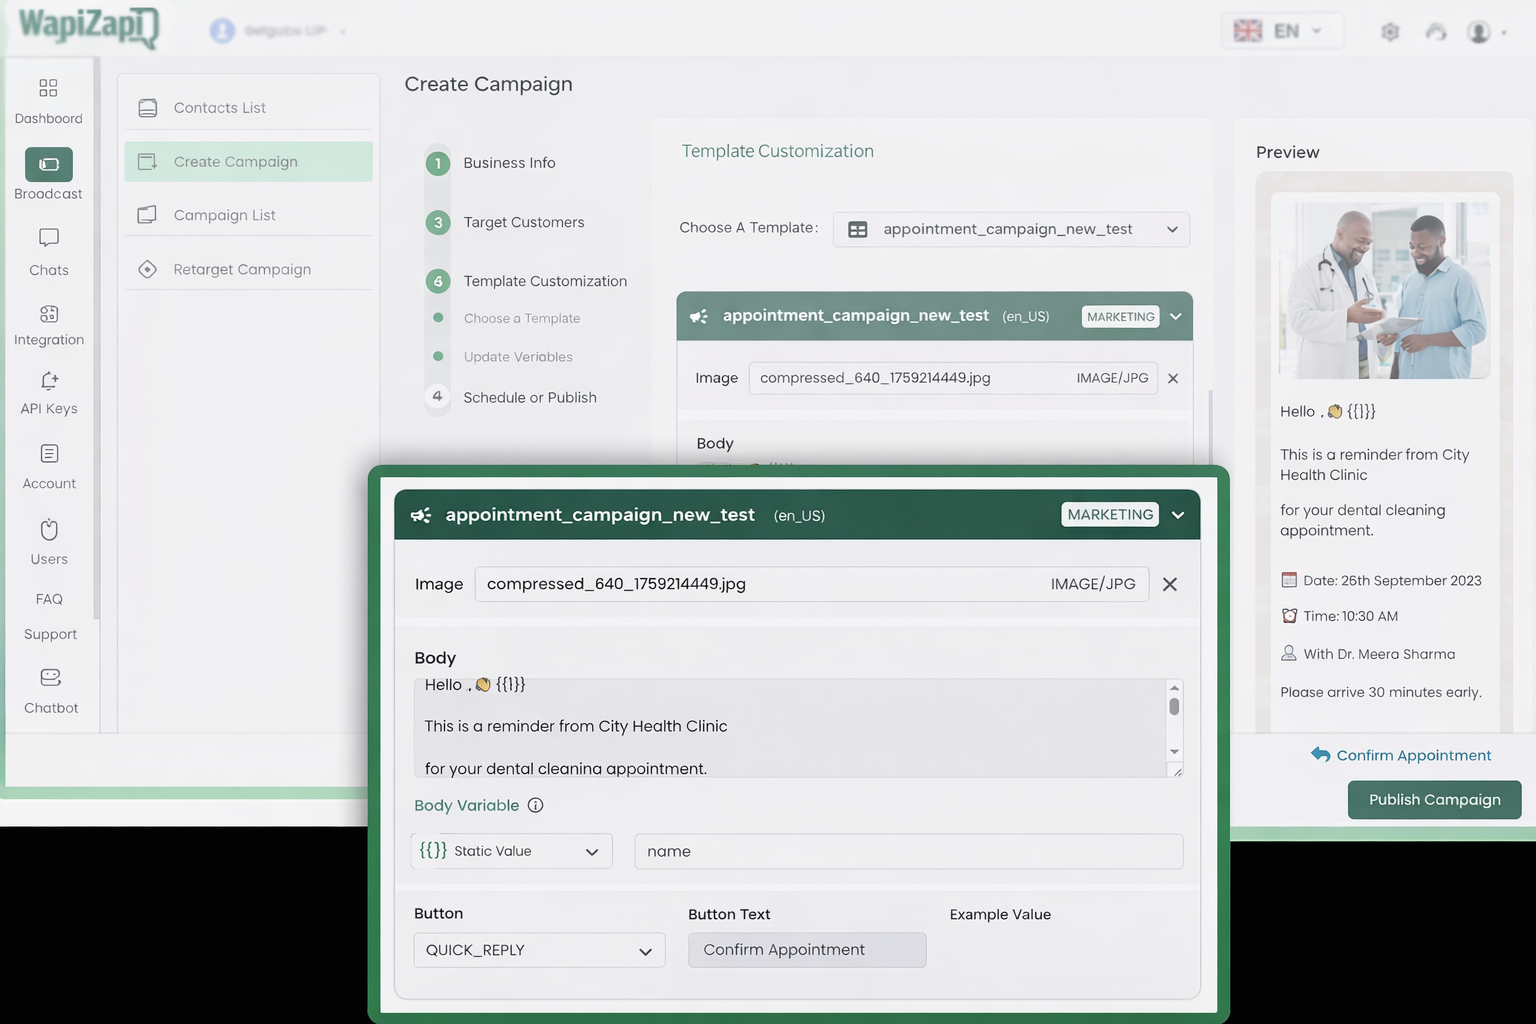The width and height of the screenshot is (1536, 1024).
Task: Open the EN language dropdown
Action: pos(1281,31)
